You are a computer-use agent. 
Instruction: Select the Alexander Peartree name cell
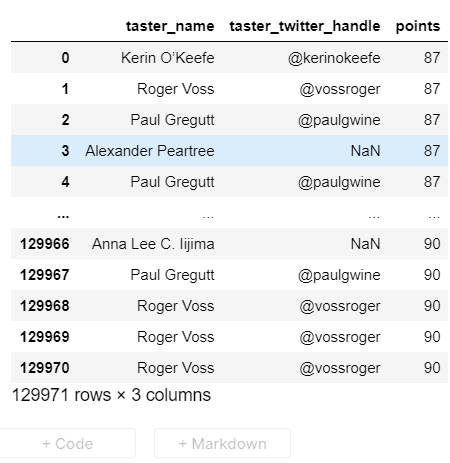[150, 151]
